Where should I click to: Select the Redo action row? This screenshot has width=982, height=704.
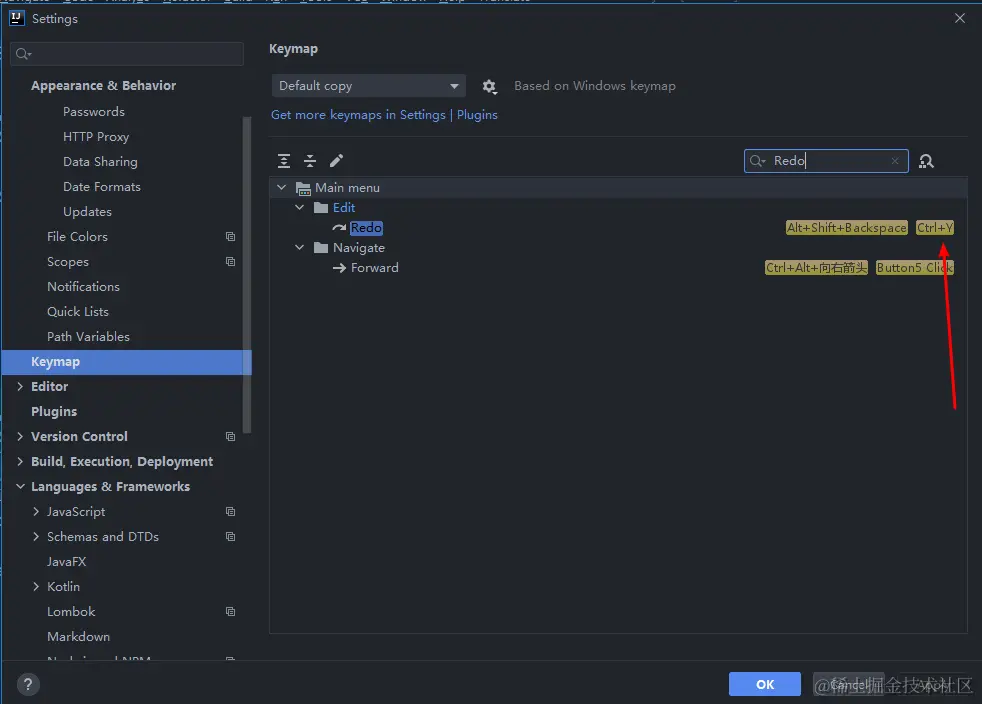pos(618,228)
